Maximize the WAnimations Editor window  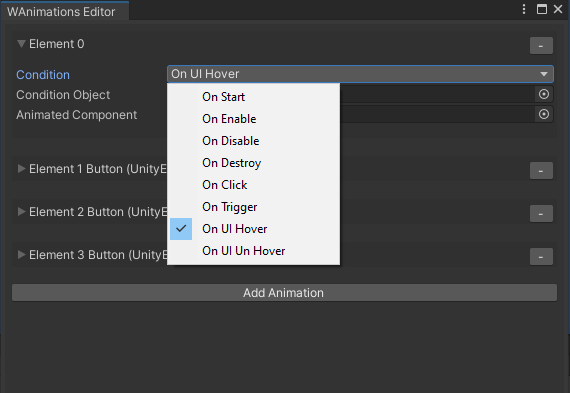click(x=542, y=9)
